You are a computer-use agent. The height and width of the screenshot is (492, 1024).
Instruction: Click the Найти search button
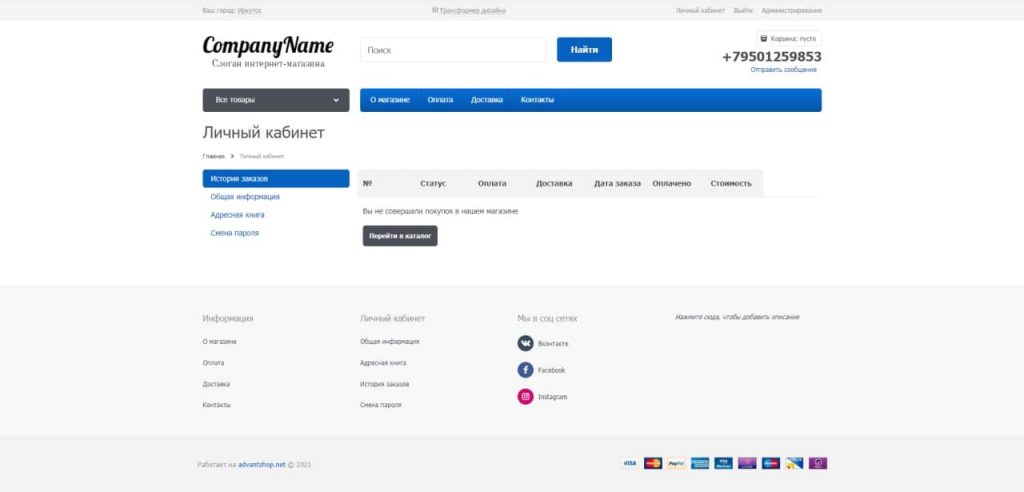tap(584, 50)
